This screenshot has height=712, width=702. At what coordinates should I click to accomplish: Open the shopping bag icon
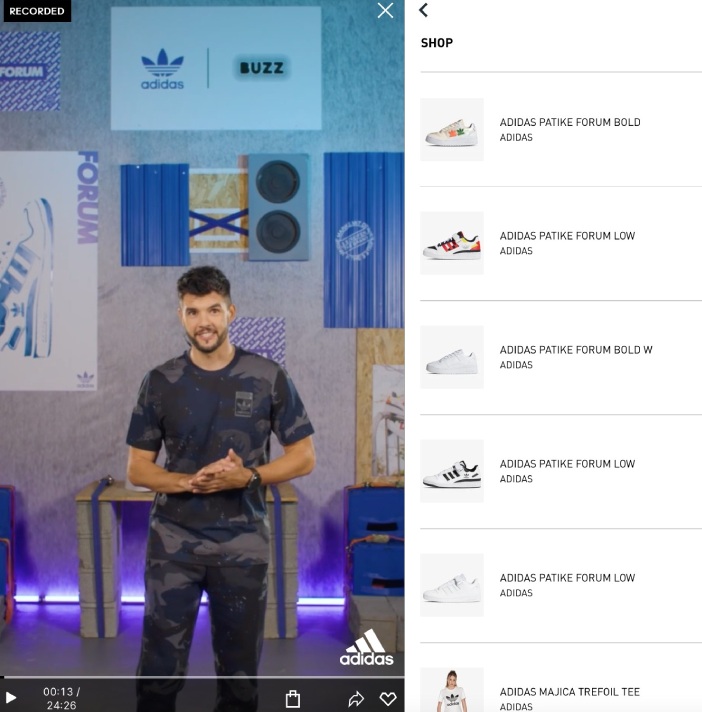coord(293,698)
